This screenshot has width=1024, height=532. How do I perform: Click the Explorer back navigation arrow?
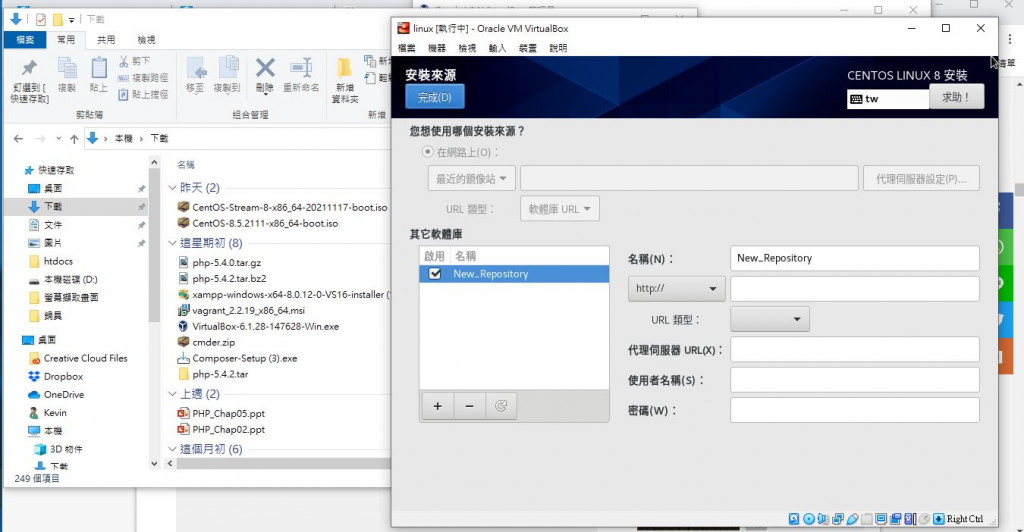18,139
